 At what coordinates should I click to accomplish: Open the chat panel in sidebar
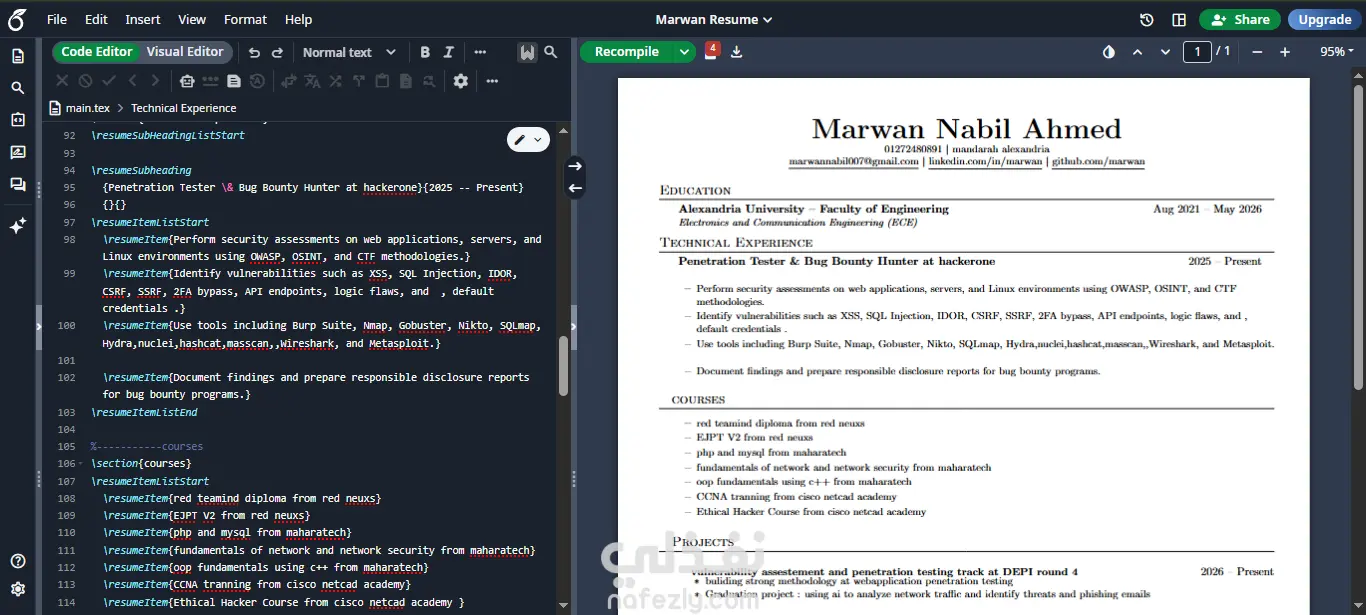click(18, 184)
